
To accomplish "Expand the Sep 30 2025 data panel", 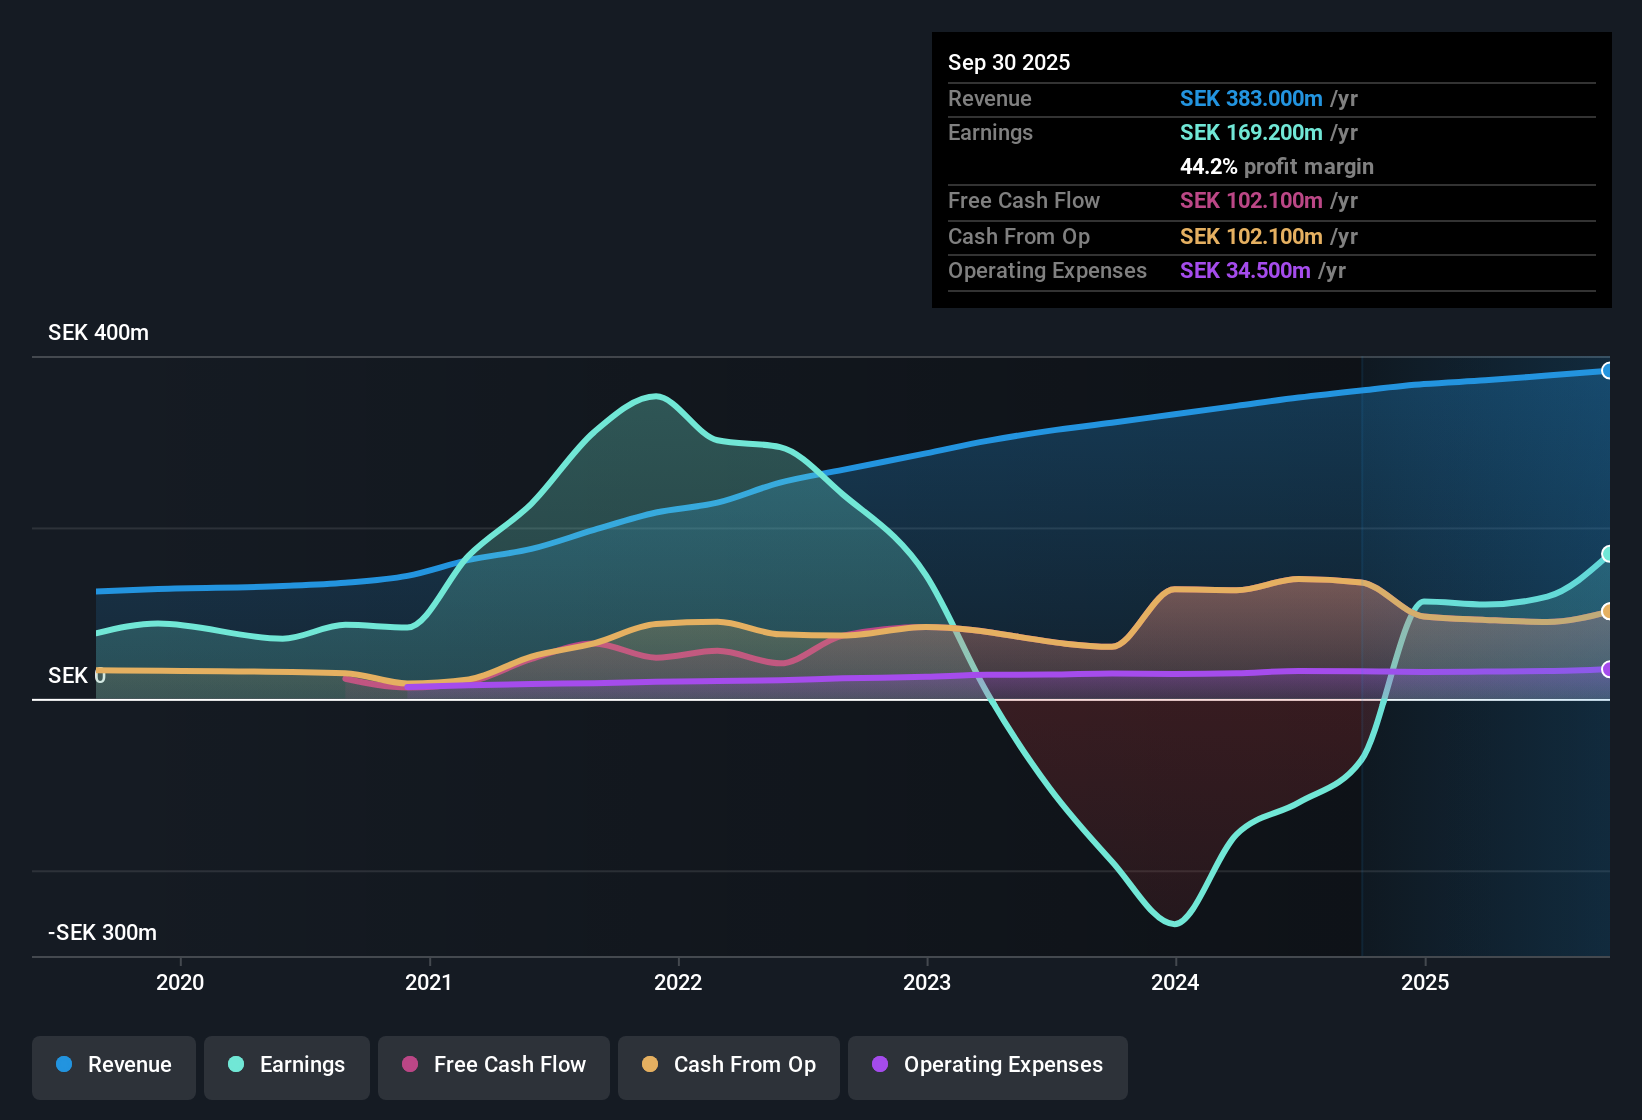I will (1009, 62).
